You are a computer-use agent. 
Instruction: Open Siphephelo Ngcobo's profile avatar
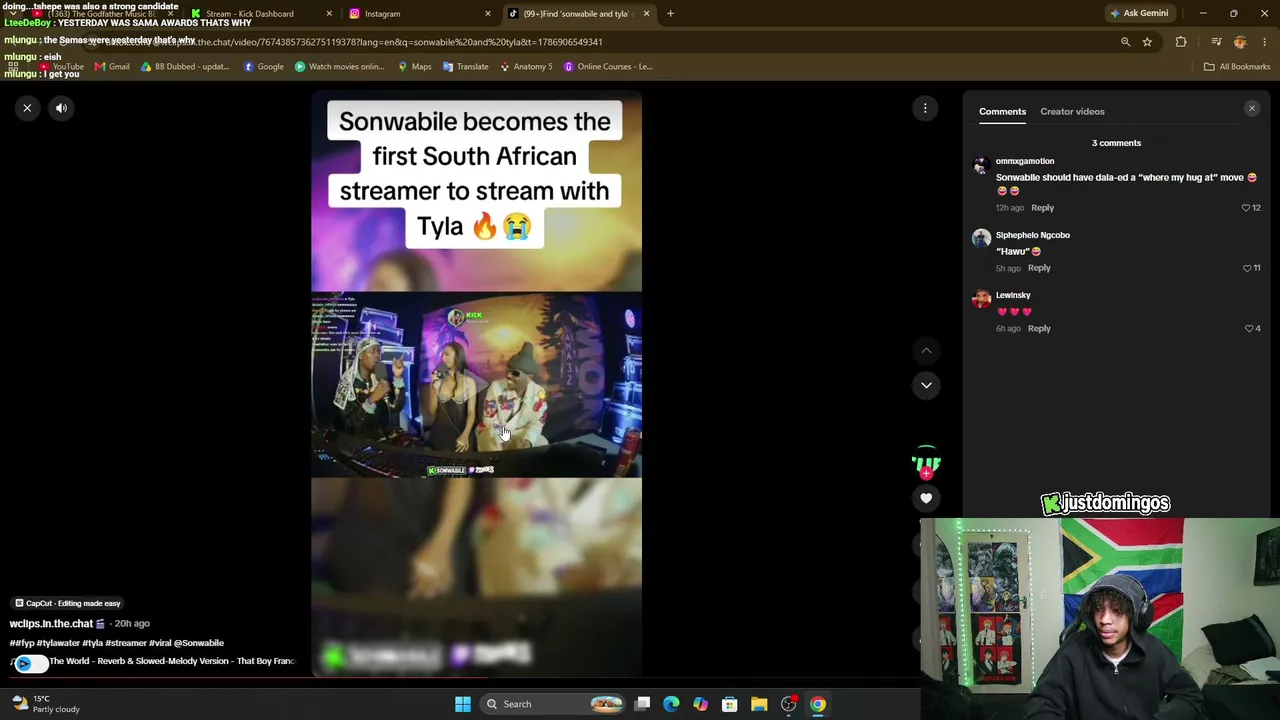click(981, 238)
